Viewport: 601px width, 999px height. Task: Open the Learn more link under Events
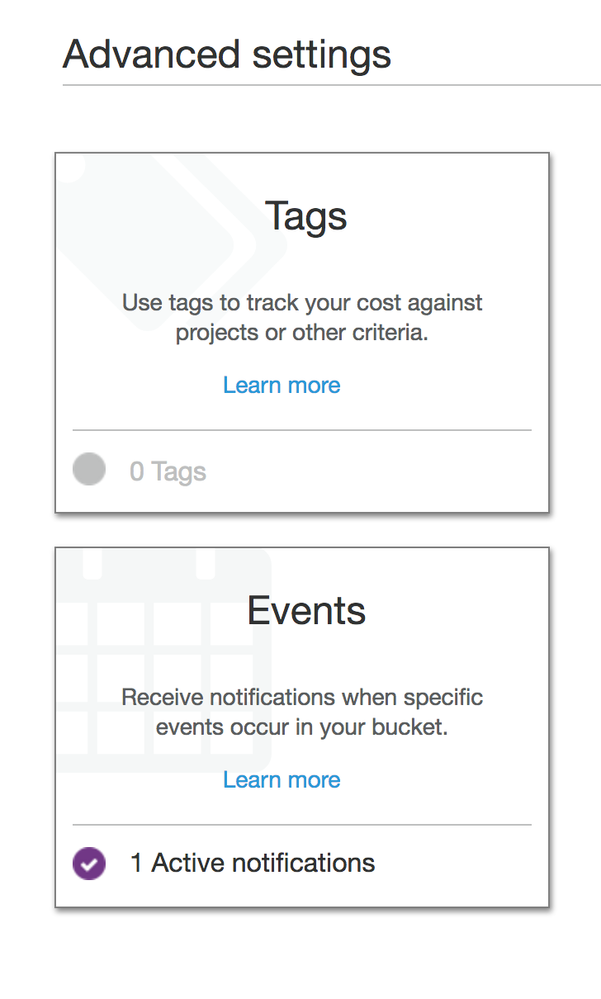click(x=281, y=780)
